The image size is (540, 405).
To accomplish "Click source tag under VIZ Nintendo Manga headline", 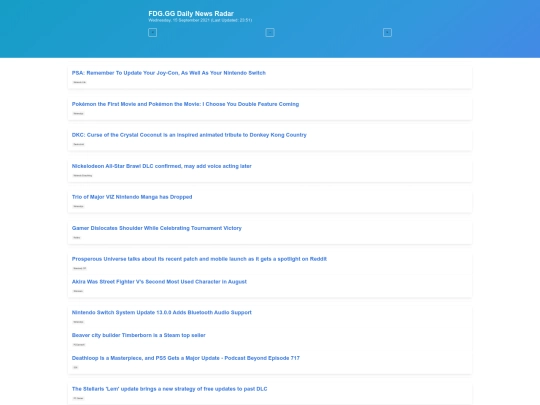I will coord(79,206).
